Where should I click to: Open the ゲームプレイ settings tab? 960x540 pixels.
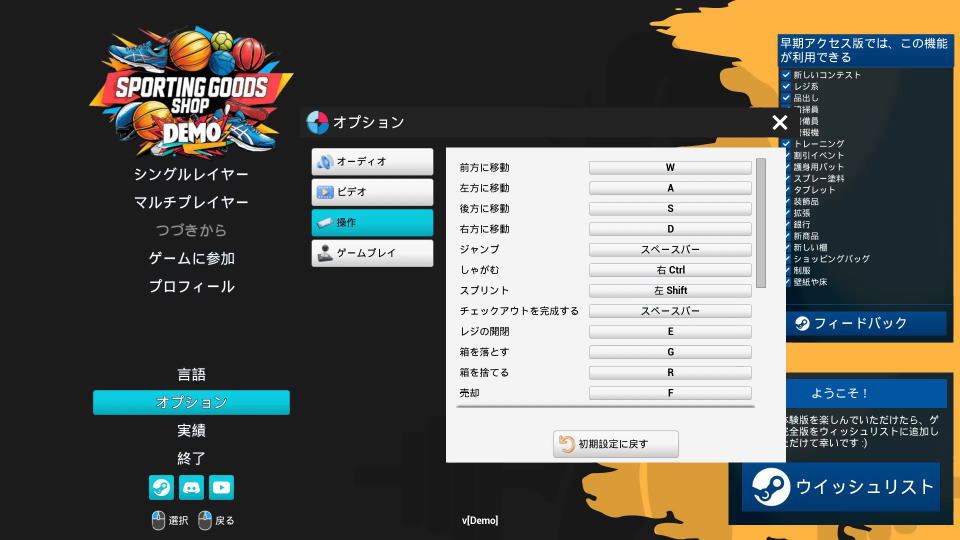(372, 253)
